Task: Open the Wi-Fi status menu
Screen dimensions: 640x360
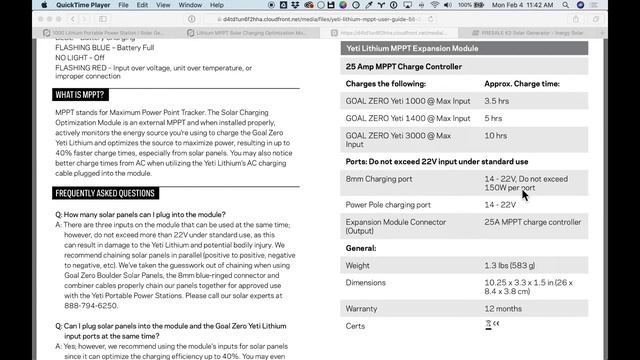Action: coord(435,5)
